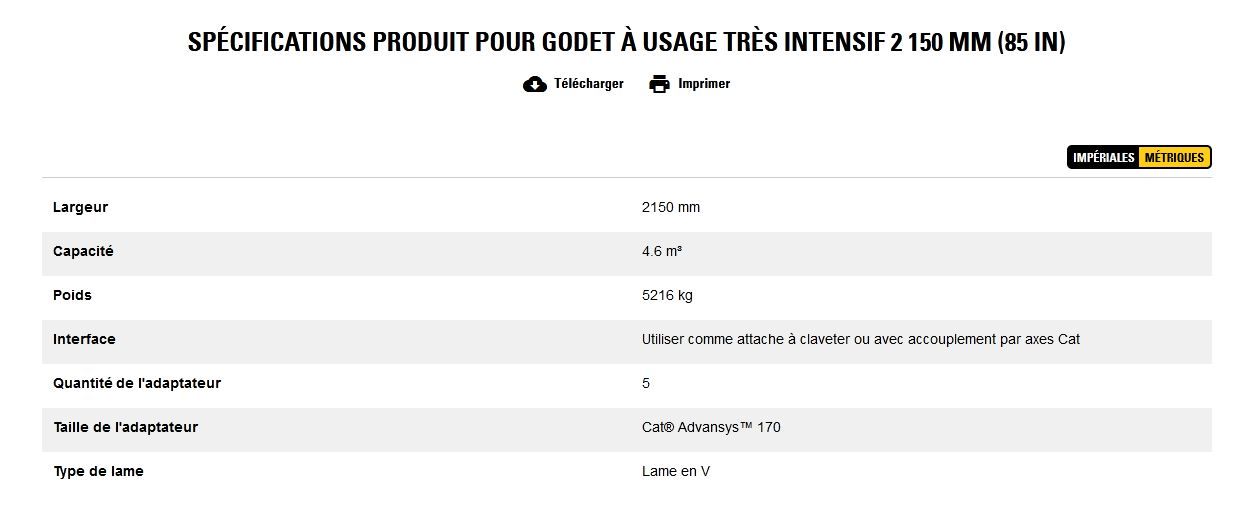The width and height of the screenshot is (1247, 513).
Task: Select the Capacité row label
Action: coord(83,252)
